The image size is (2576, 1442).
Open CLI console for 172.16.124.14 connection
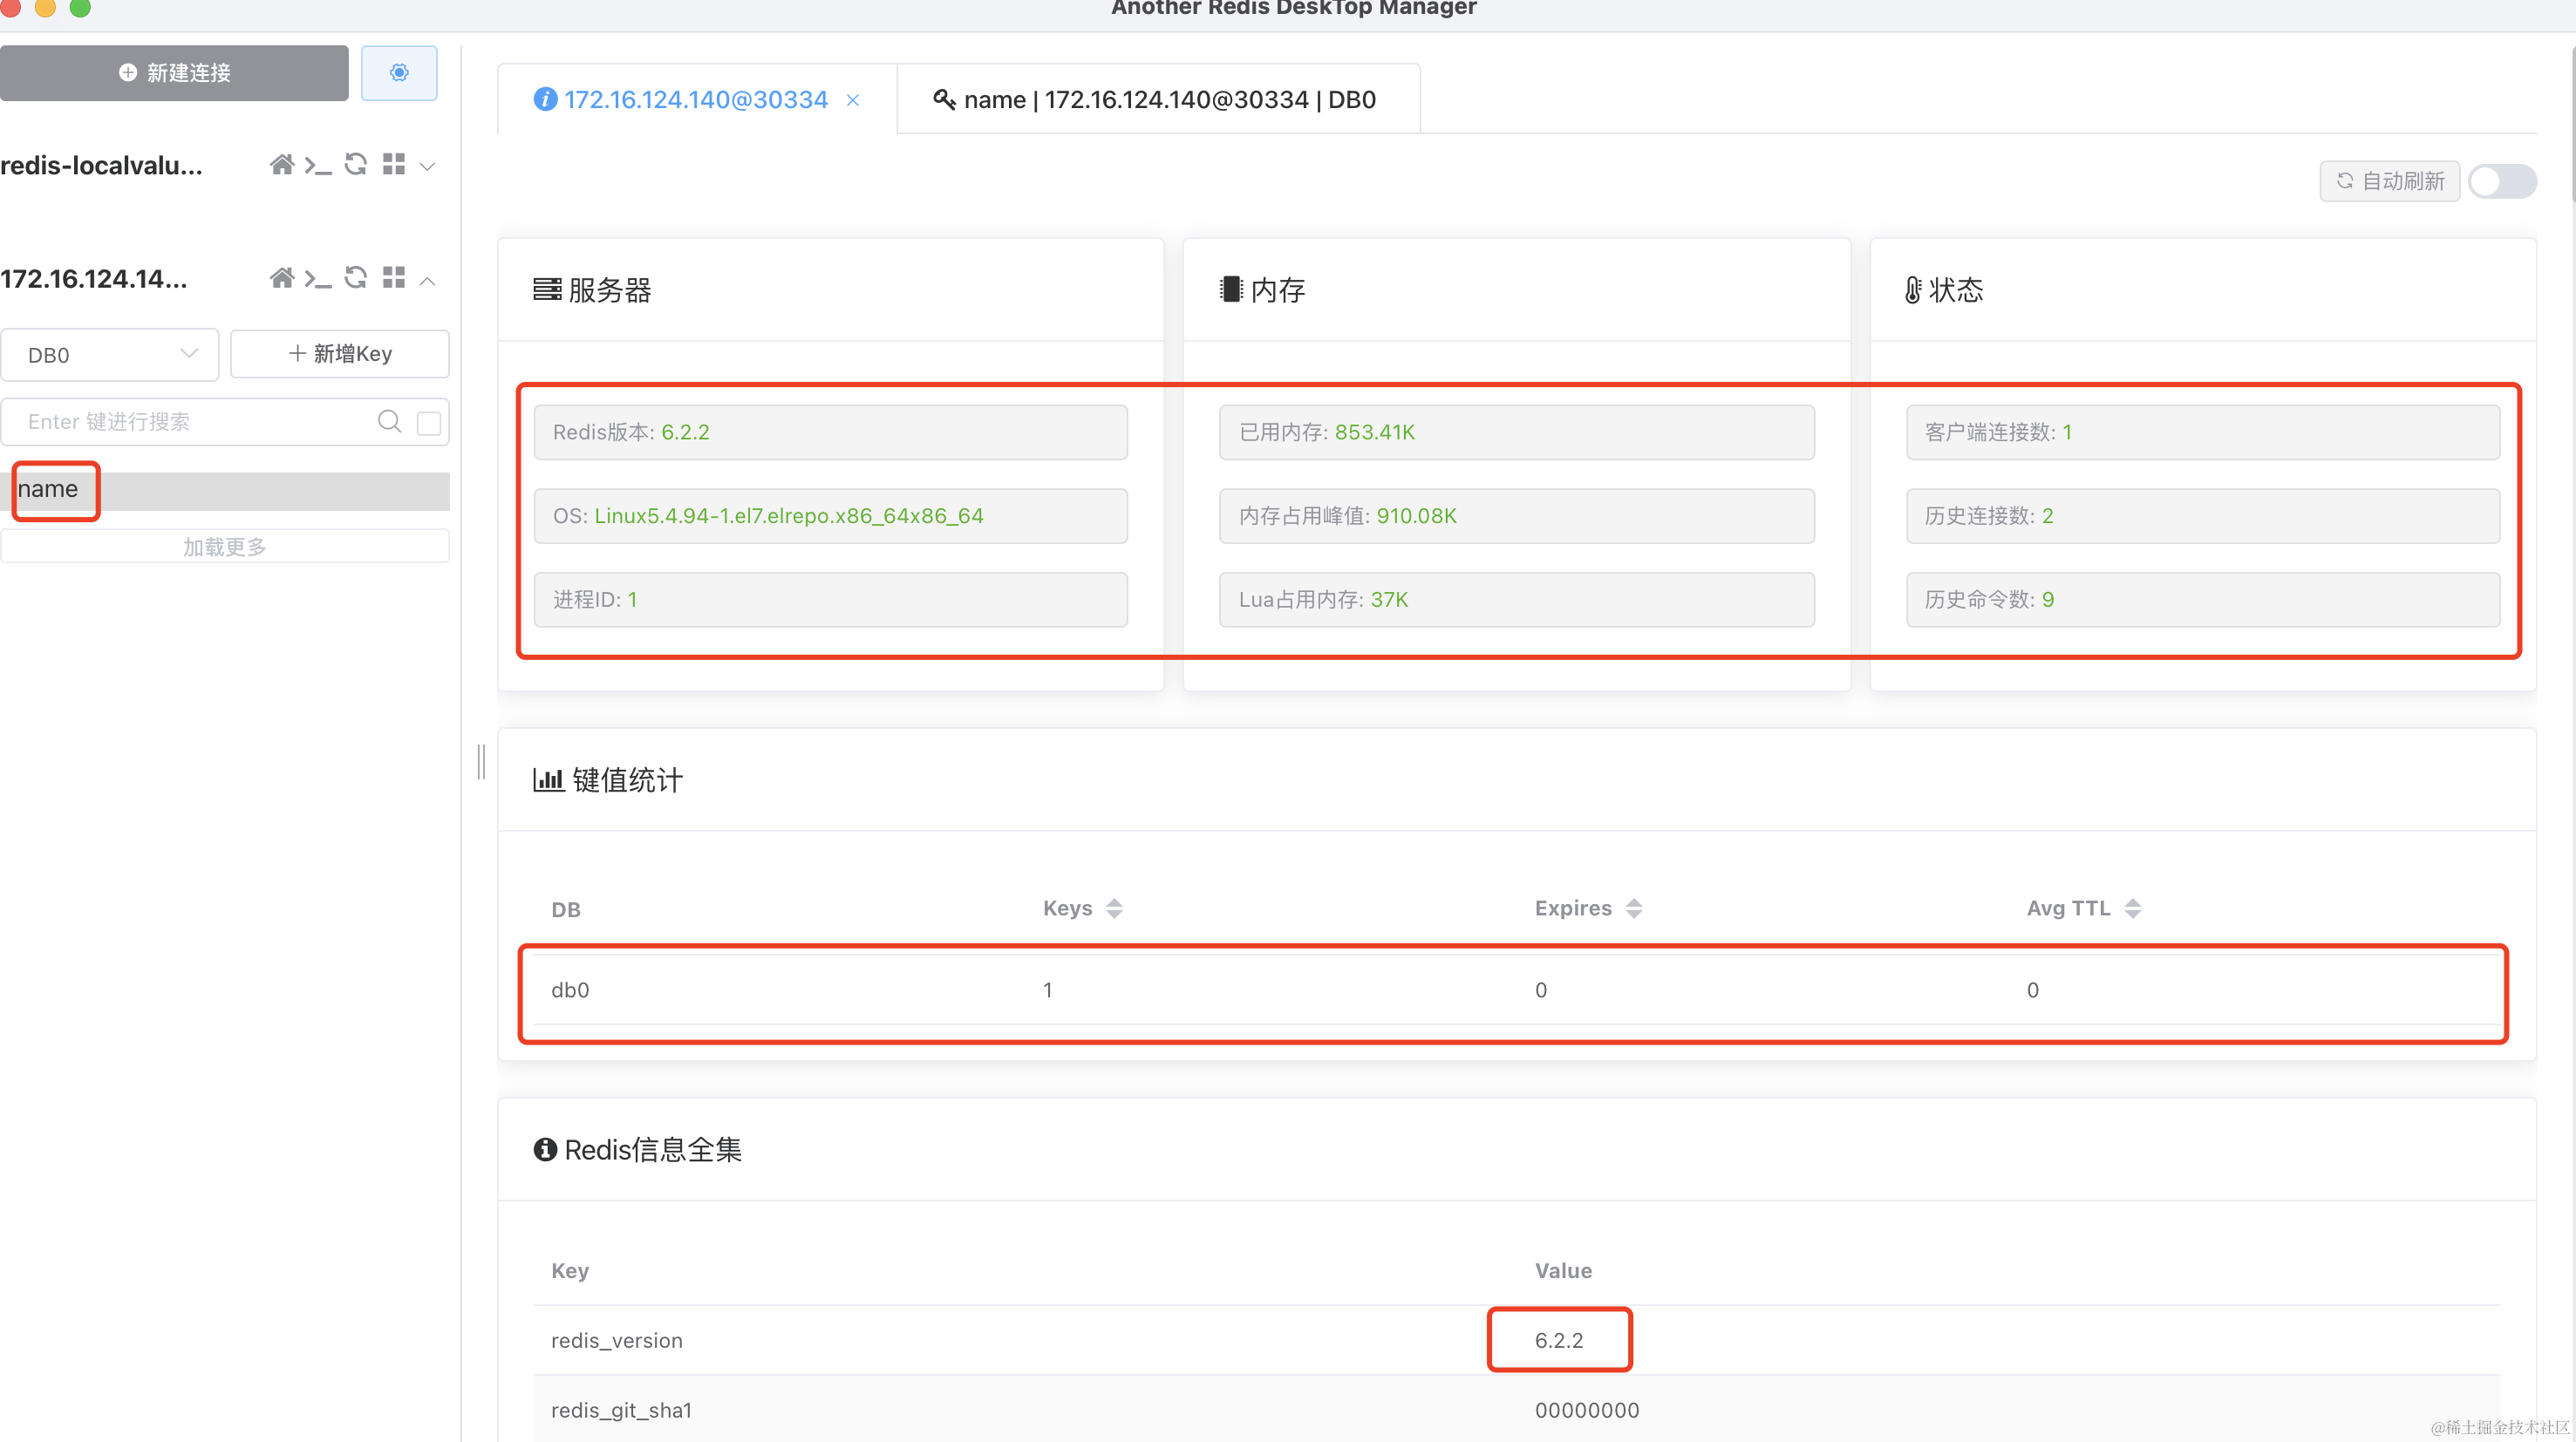[318, 278]
